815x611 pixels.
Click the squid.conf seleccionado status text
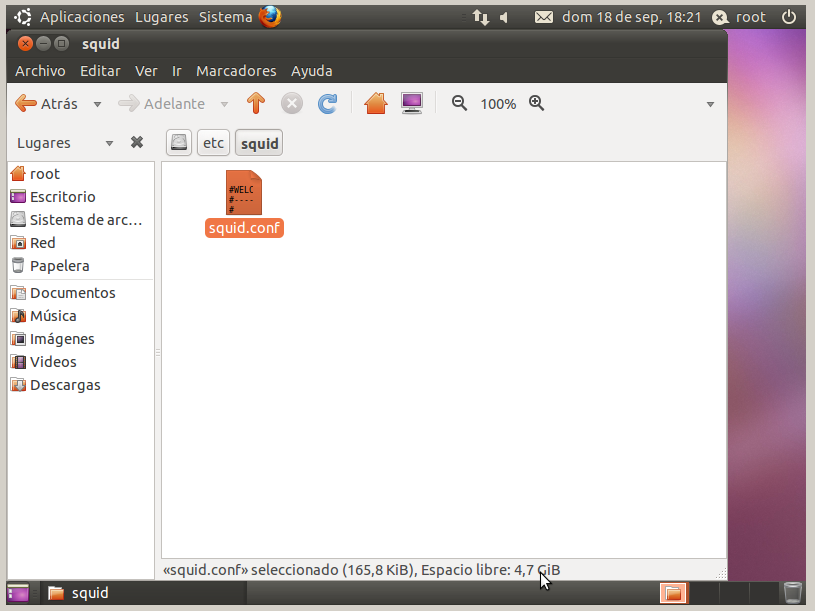(x=361, y=570)
